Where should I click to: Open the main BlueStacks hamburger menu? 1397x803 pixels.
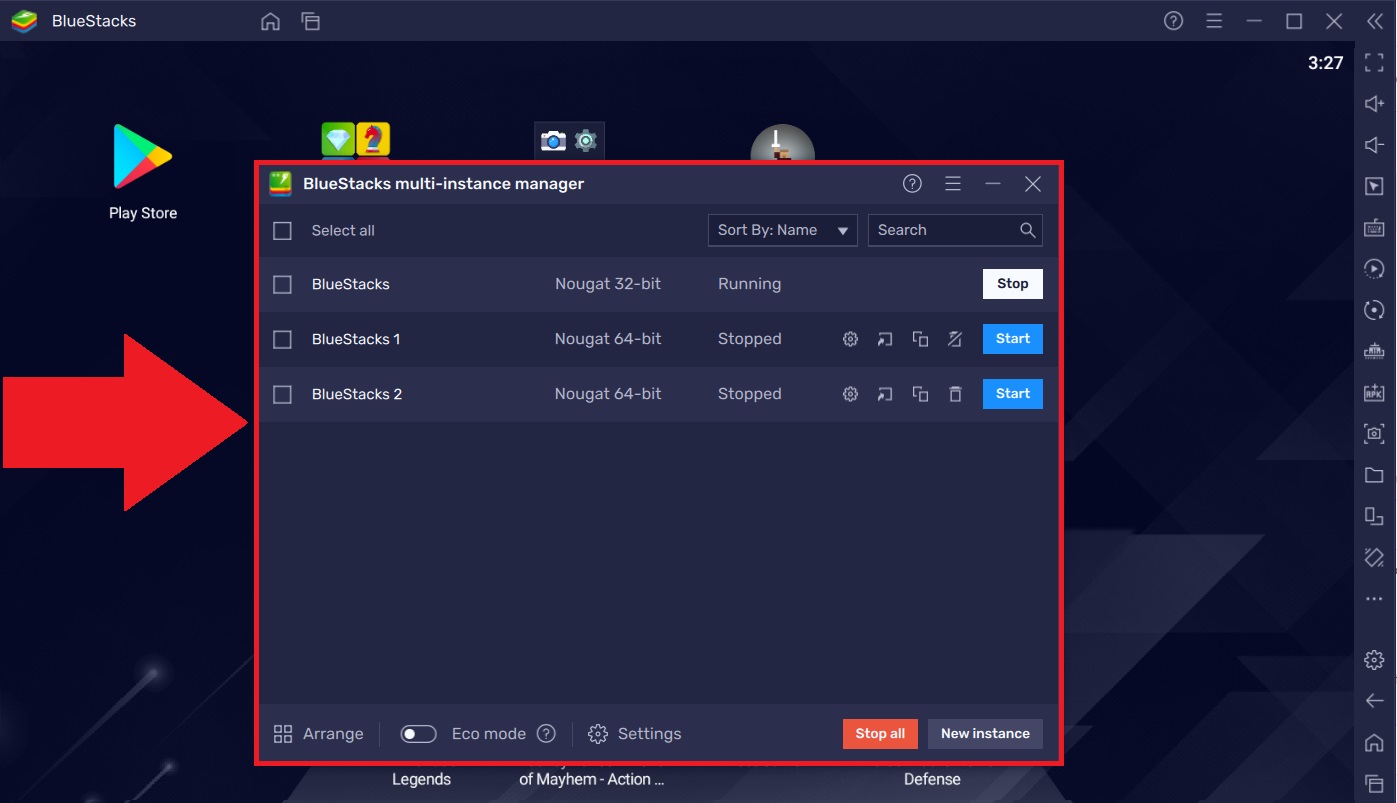point(1214,21)
